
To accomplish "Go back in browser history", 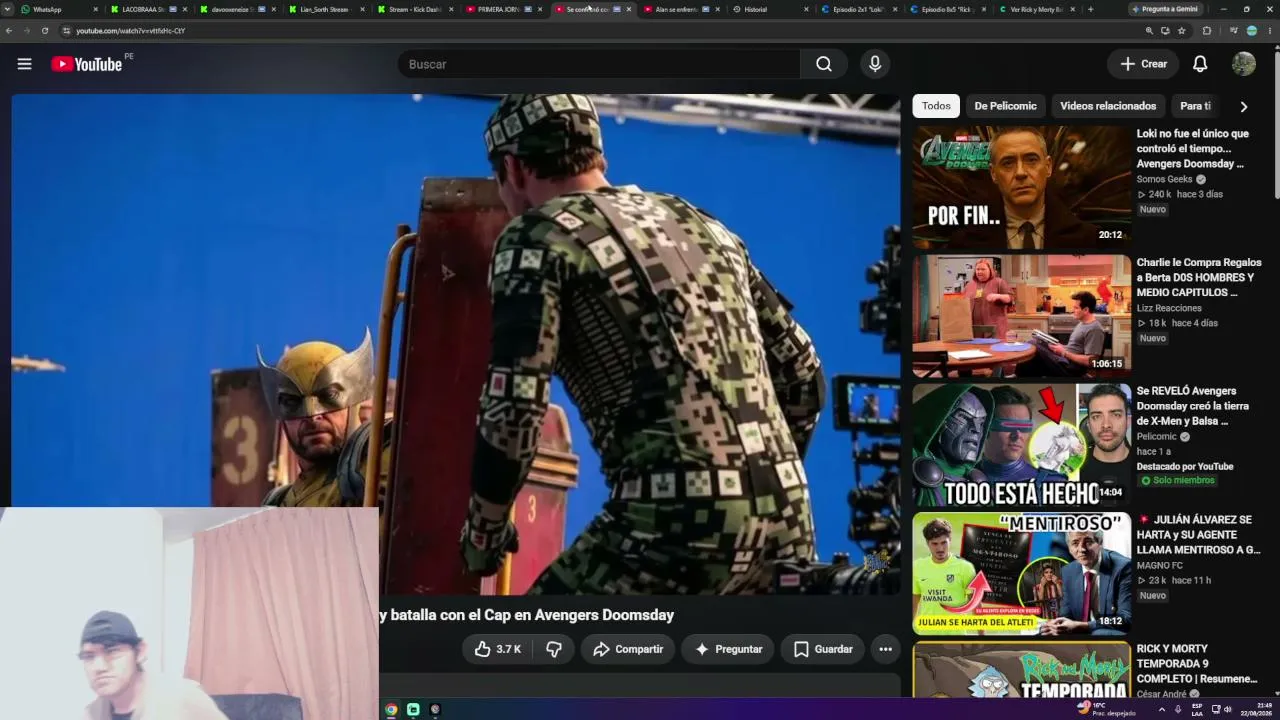I will pos(9,31).
